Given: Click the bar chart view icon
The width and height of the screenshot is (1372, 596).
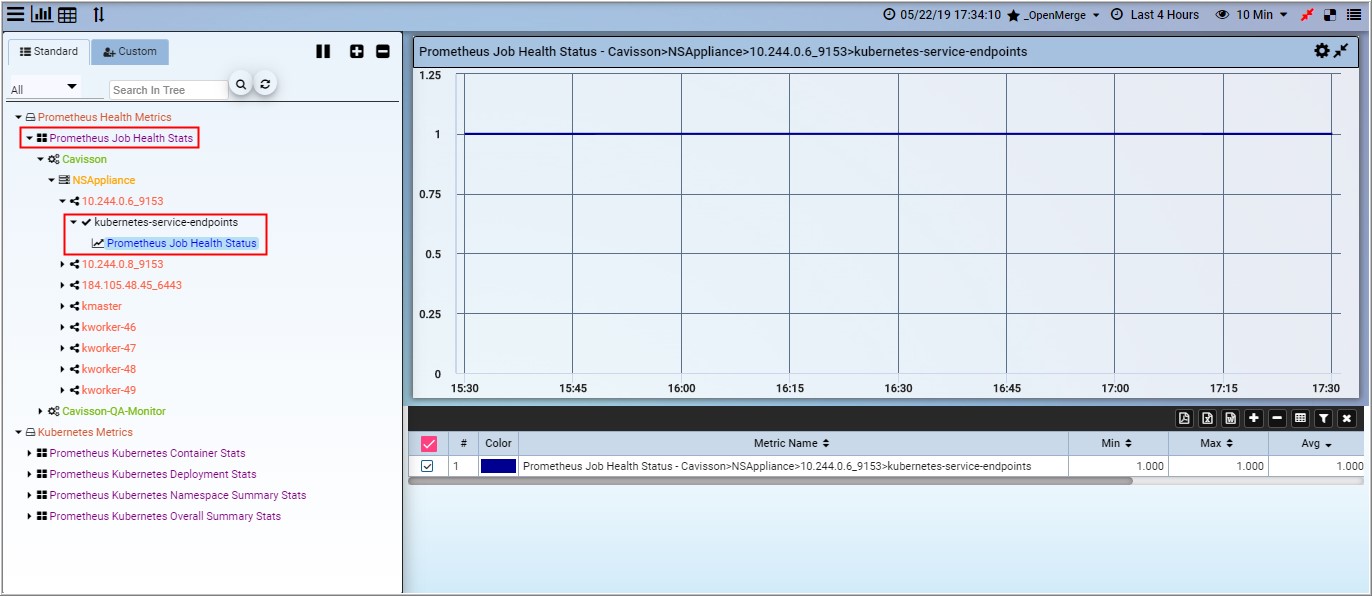Looking at the screenshot, I should [42, 15].
